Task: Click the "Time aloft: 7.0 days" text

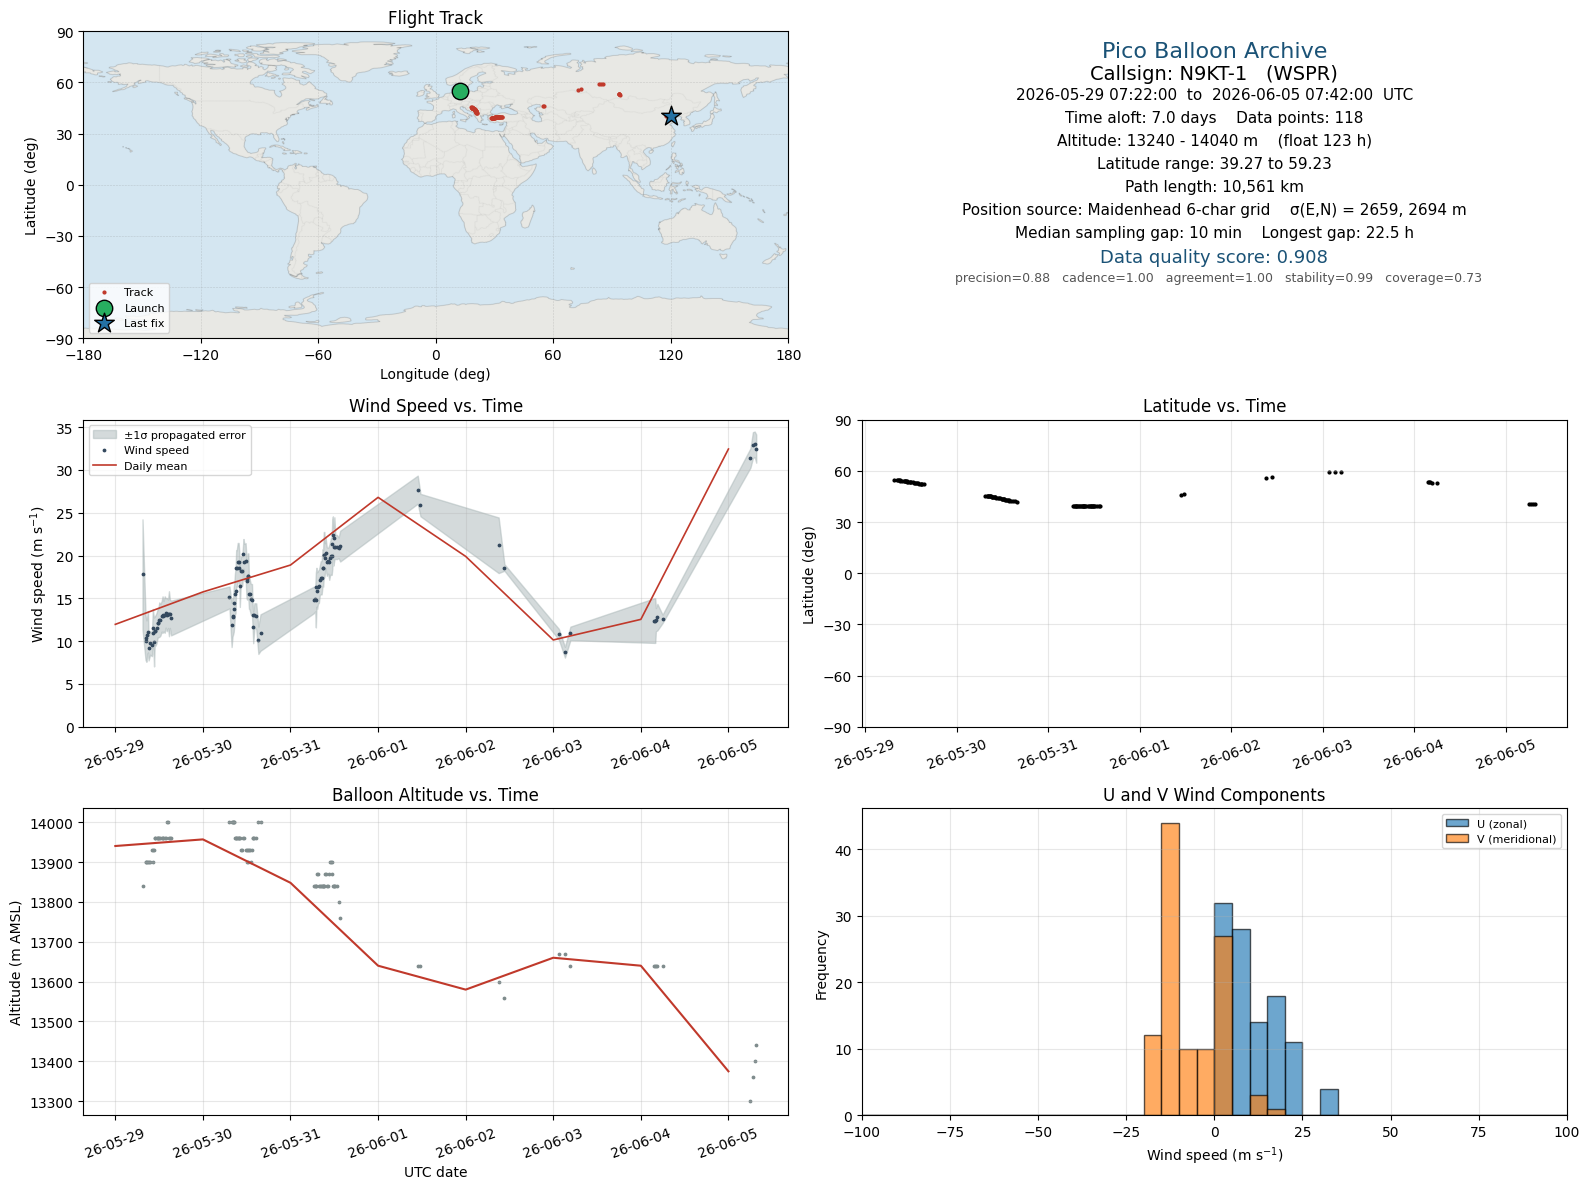Action: (1140, 118)
